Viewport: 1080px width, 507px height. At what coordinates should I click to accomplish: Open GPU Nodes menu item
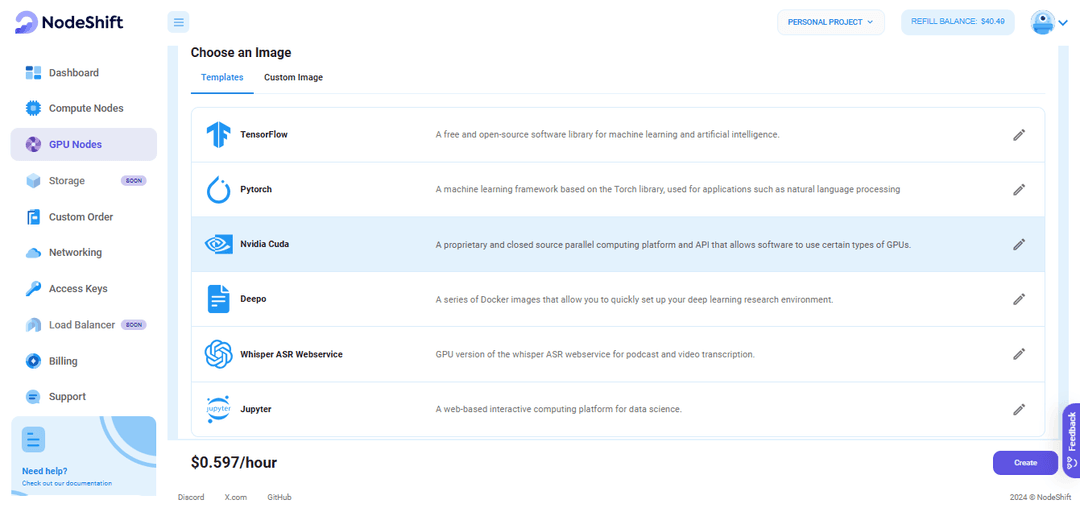tap(83, 145)
